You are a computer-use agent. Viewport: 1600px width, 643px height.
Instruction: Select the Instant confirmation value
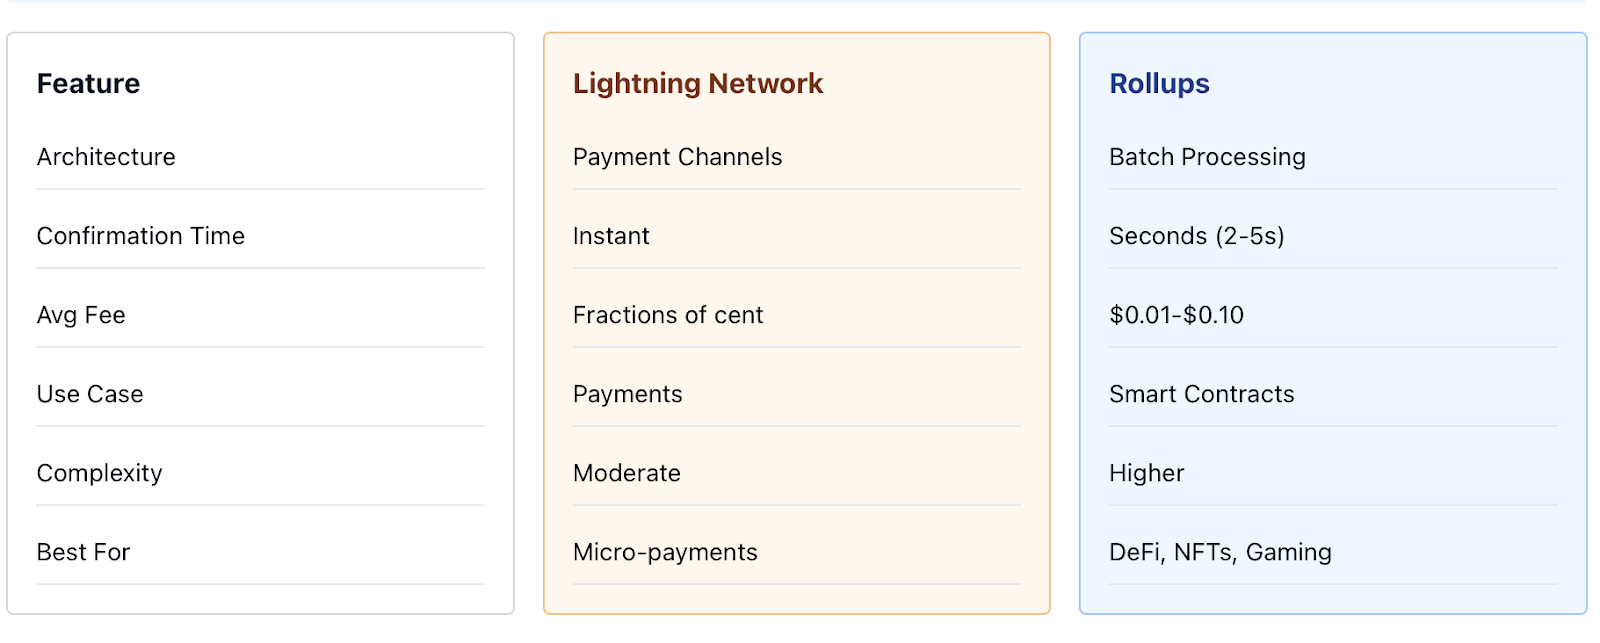click(611, 236)
